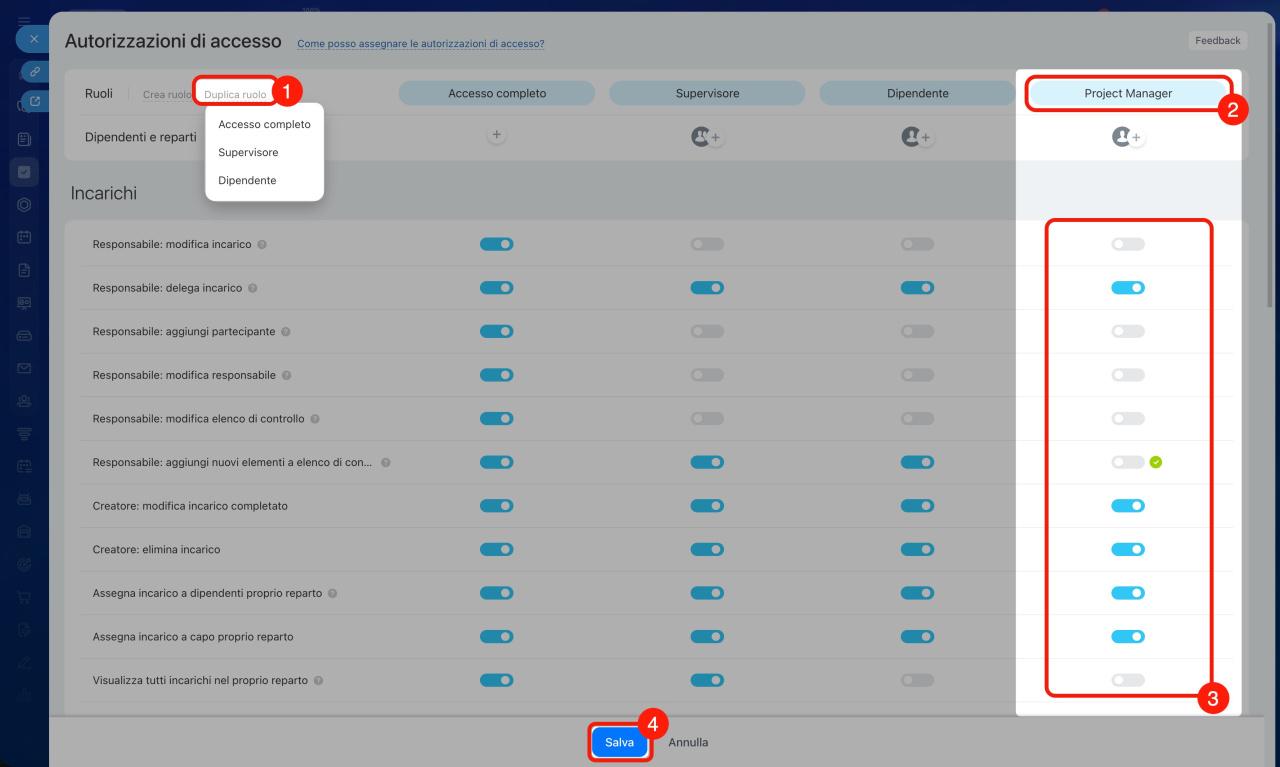The height and width of the screenshot is (767, 1280).
Task: Choose 'Dipendente' in duplicate role menu
Action: (247, 181)
